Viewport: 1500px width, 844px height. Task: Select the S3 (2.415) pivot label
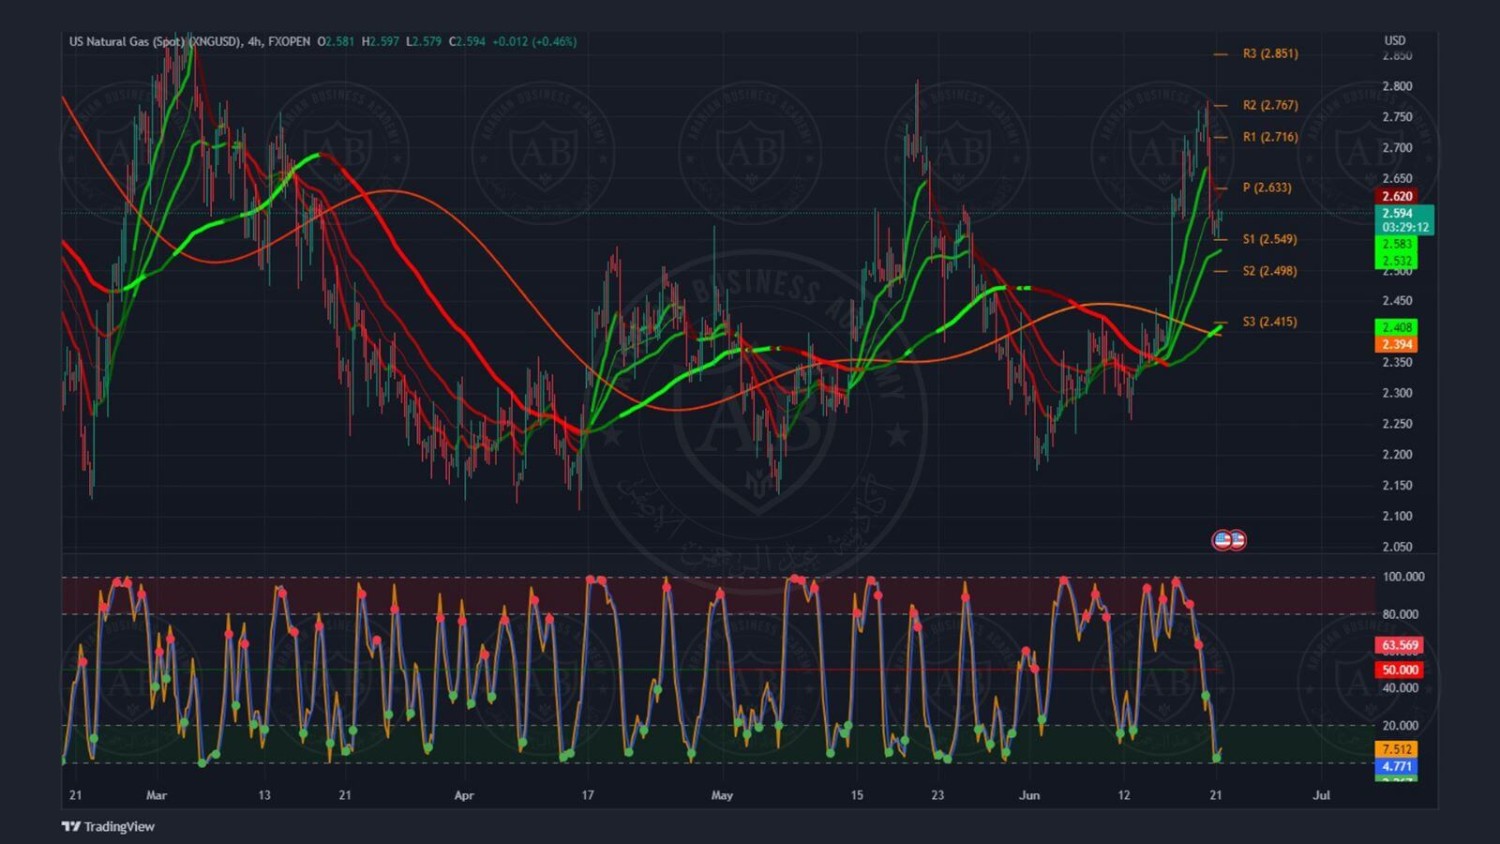pos(1270,322)
